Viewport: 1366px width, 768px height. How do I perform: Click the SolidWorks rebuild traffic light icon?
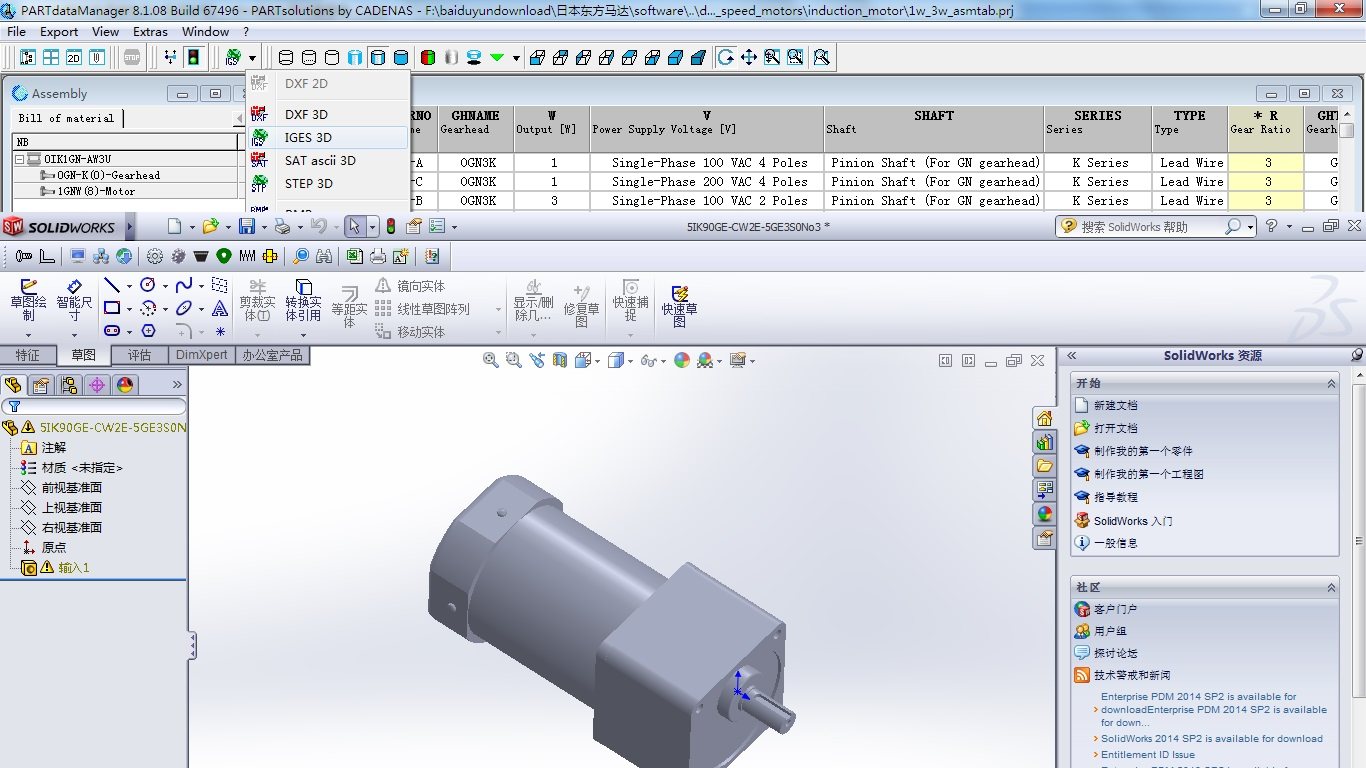[x=390, y=227]
